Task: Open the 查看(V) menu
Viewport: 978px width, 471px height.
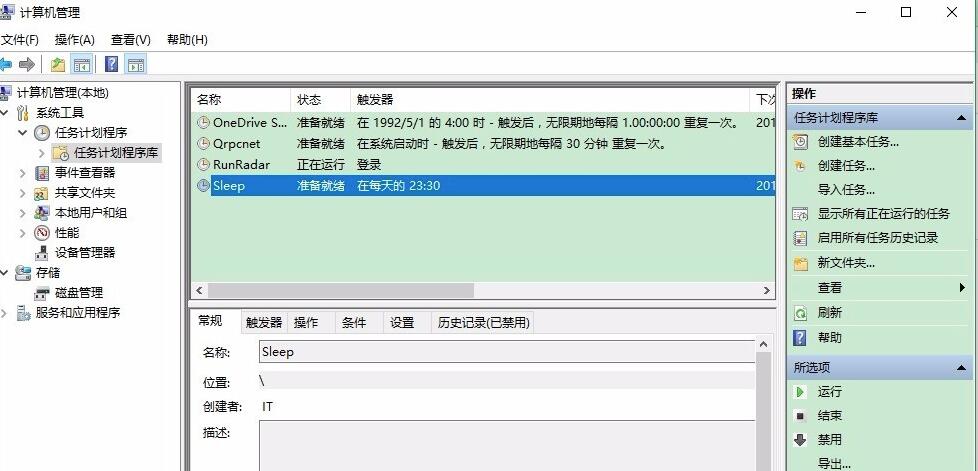Action: (130, 40)
